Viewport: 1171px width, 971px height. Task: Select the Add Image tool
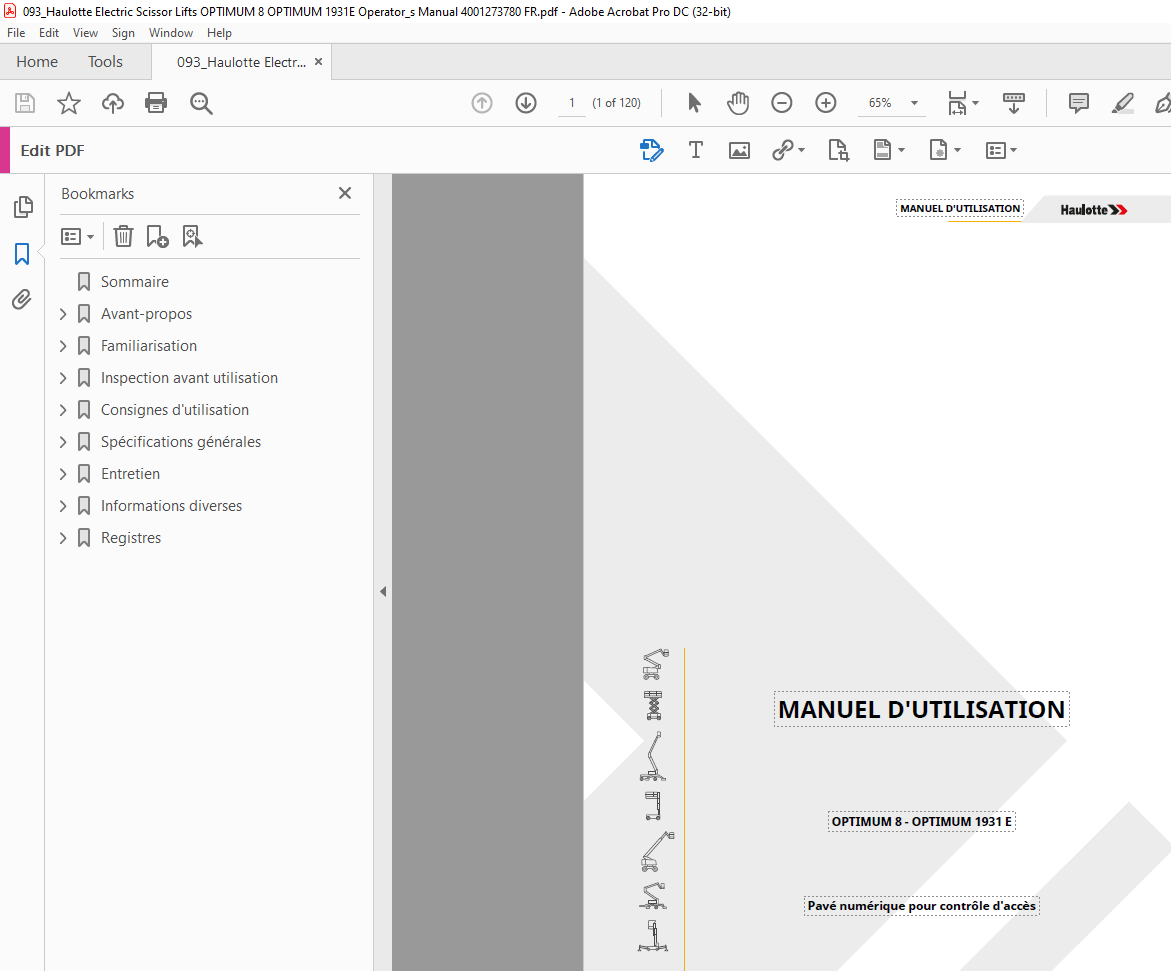[739, 150]
